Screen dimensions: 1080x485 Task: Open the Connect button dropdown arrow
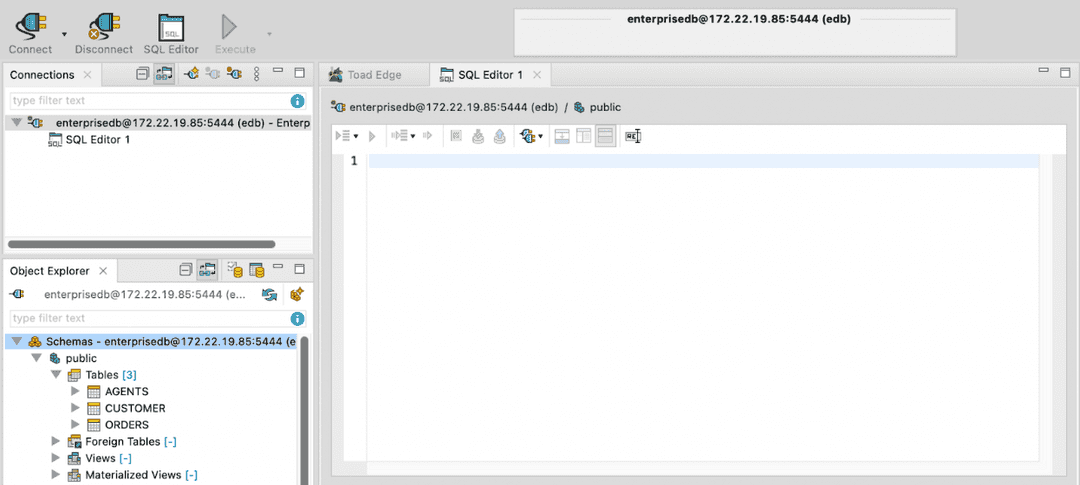click(x=65, y=33)
